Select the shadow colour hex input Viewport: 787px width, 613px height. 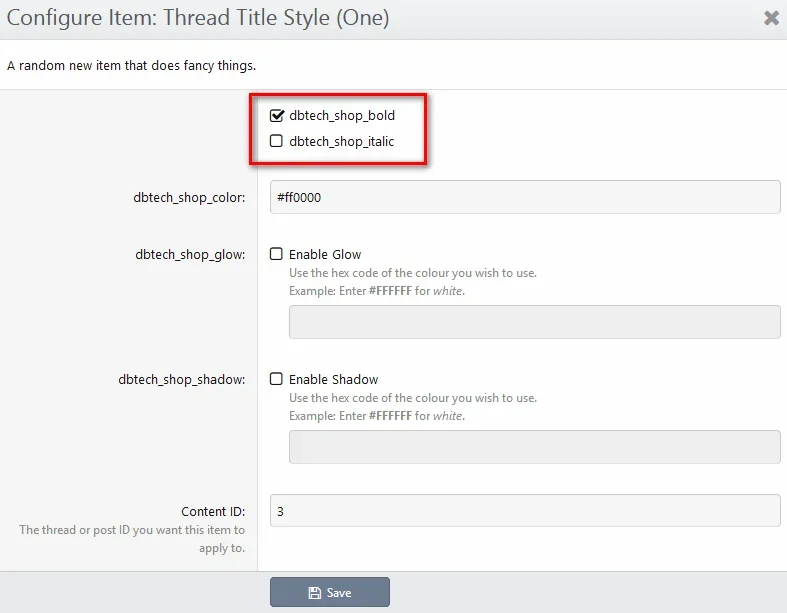coord(535,447)
